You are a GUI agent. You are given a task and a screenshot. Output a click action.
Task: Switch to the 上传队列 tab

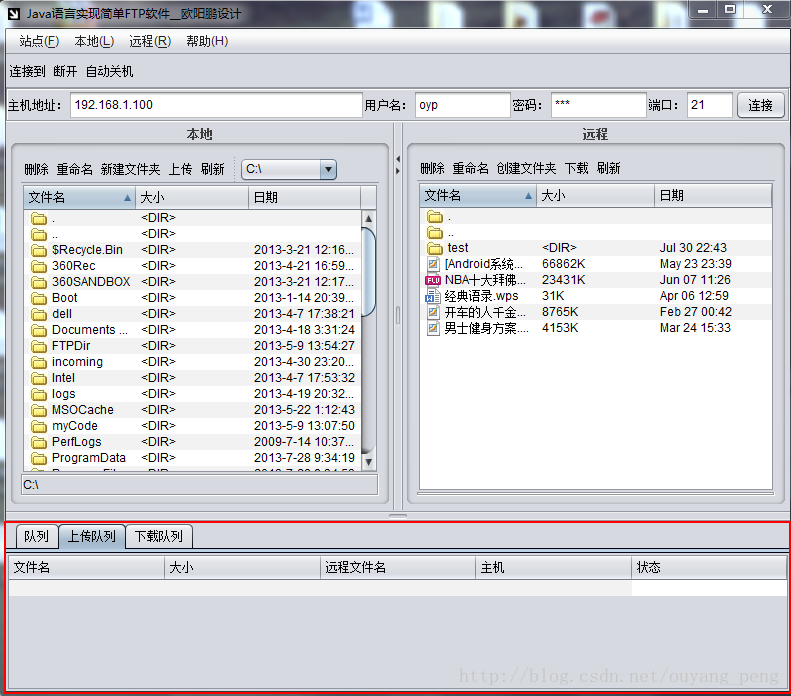[92, 536]
